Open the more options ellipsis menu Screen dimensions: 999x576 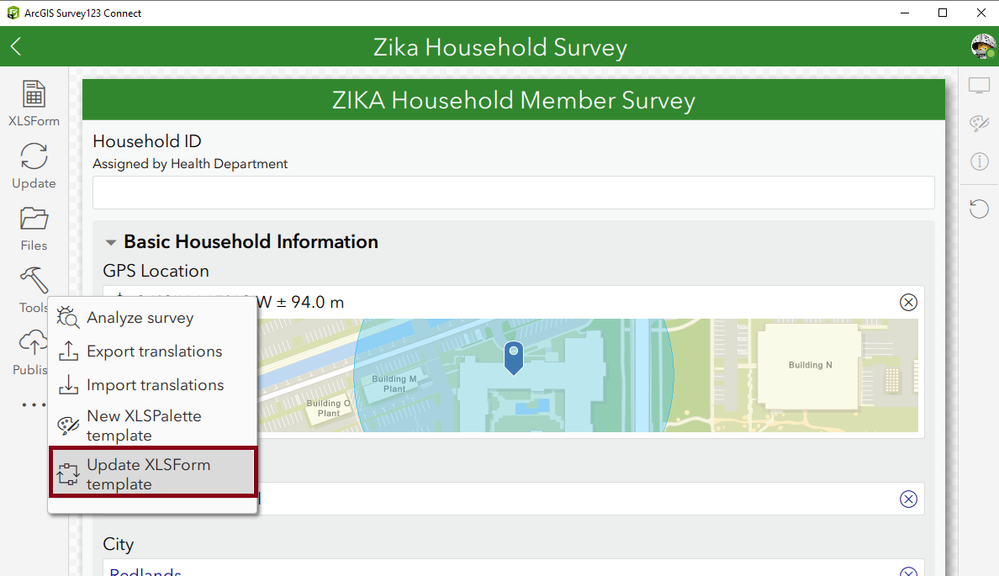point(34,405)
